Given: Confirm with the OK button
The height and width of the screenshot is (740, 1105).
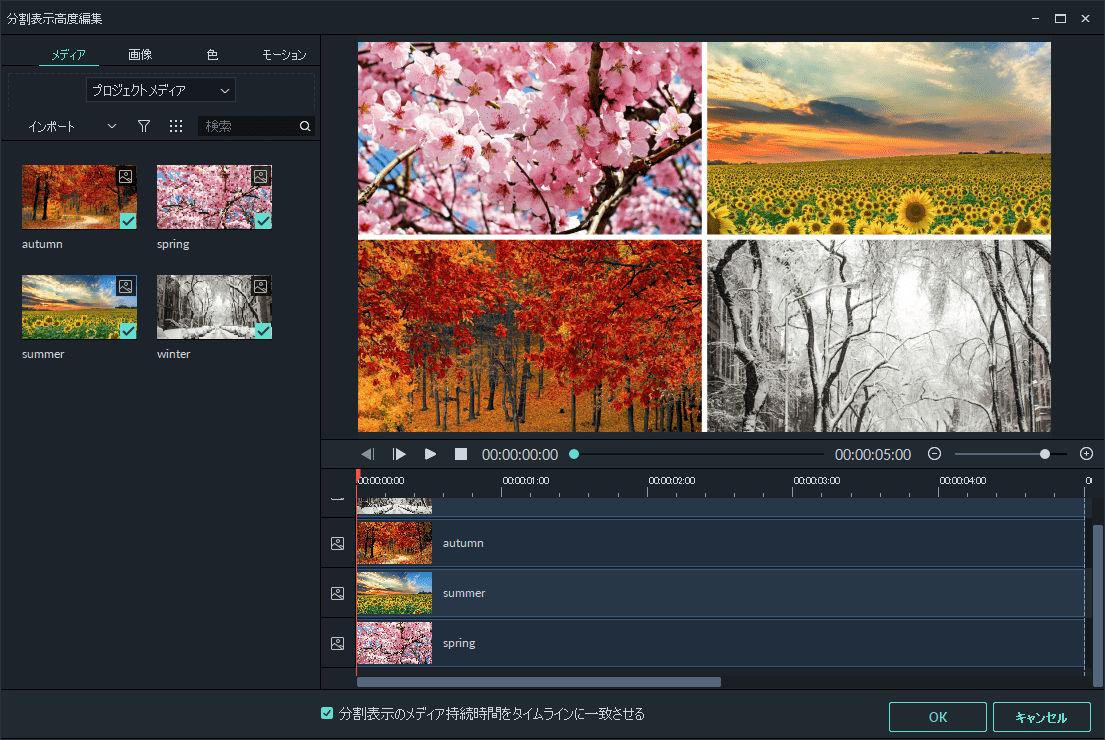Looking at the screenshot, I should click(x=937, y=717).
